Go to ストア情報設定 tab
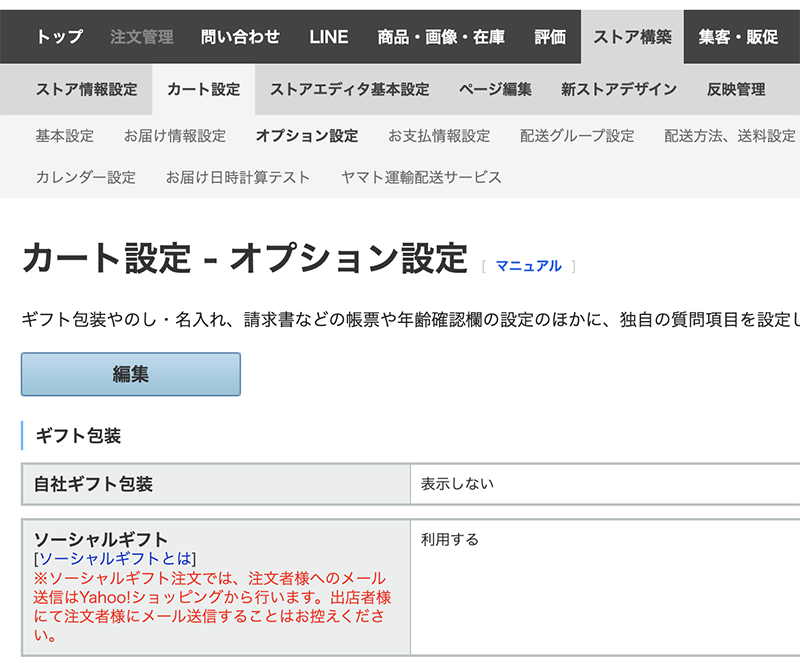Viewport: 800px width, 663px height. [86, 89]
